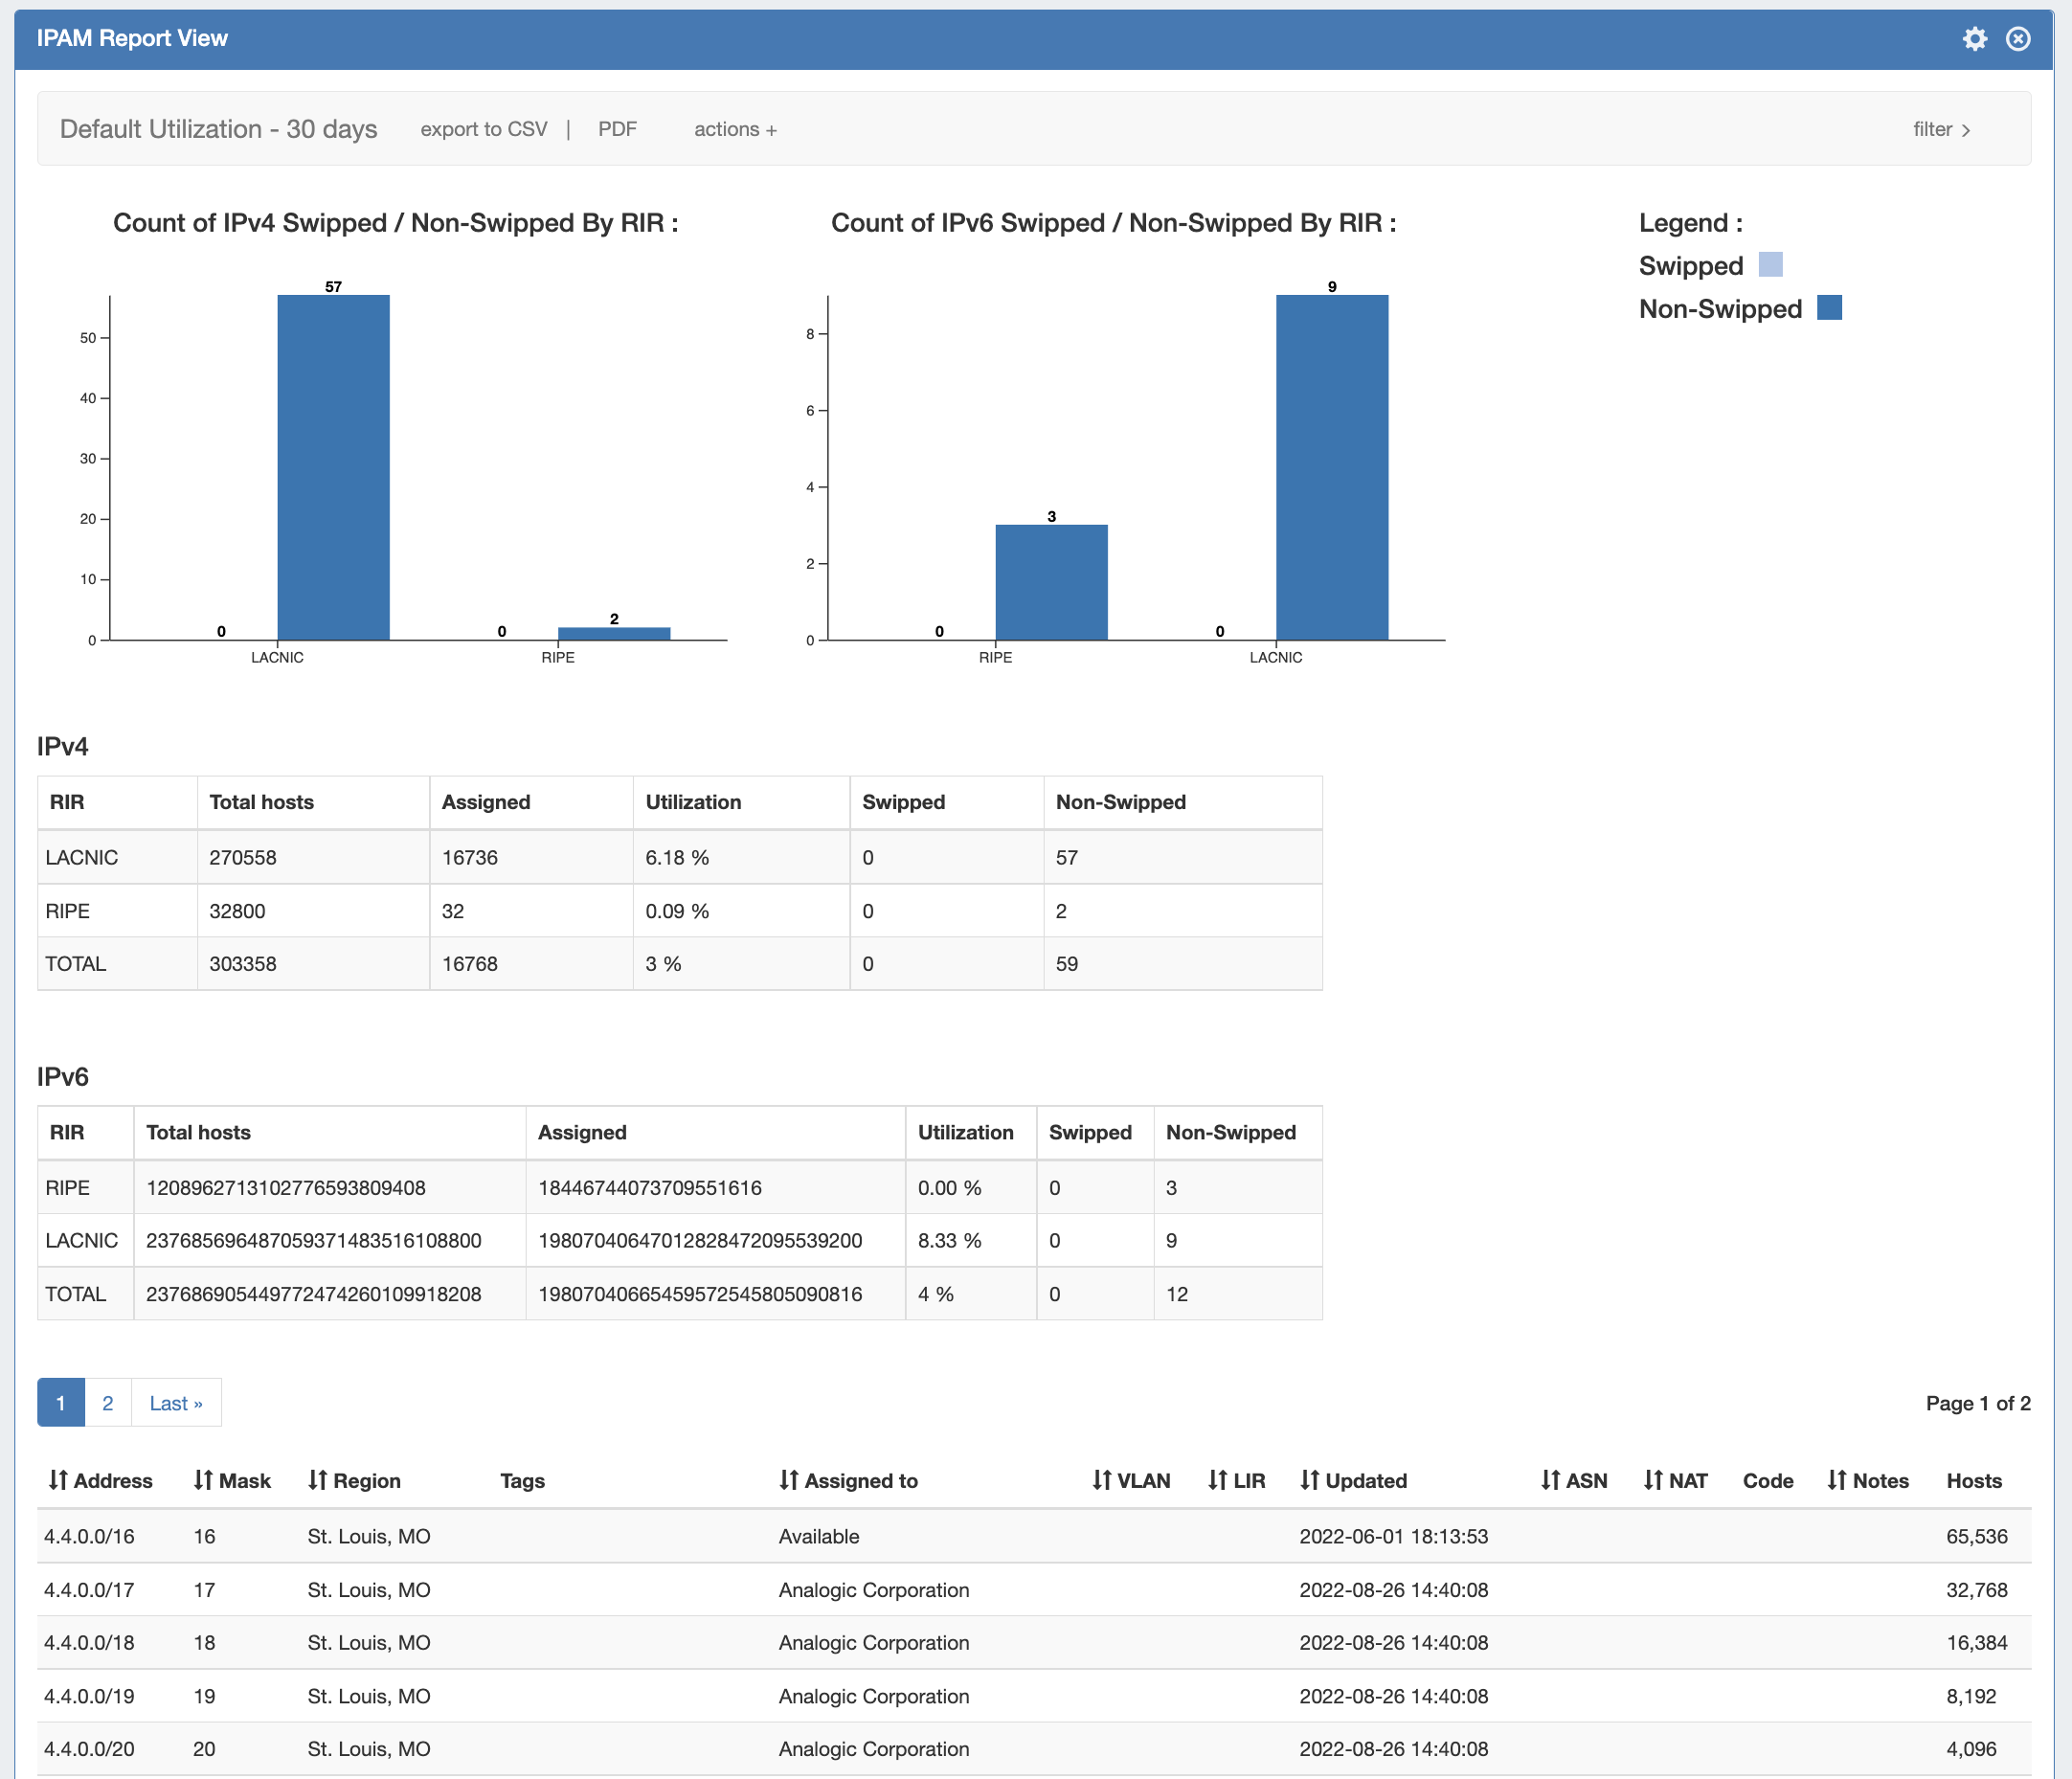Click export to CSV link

484,129
